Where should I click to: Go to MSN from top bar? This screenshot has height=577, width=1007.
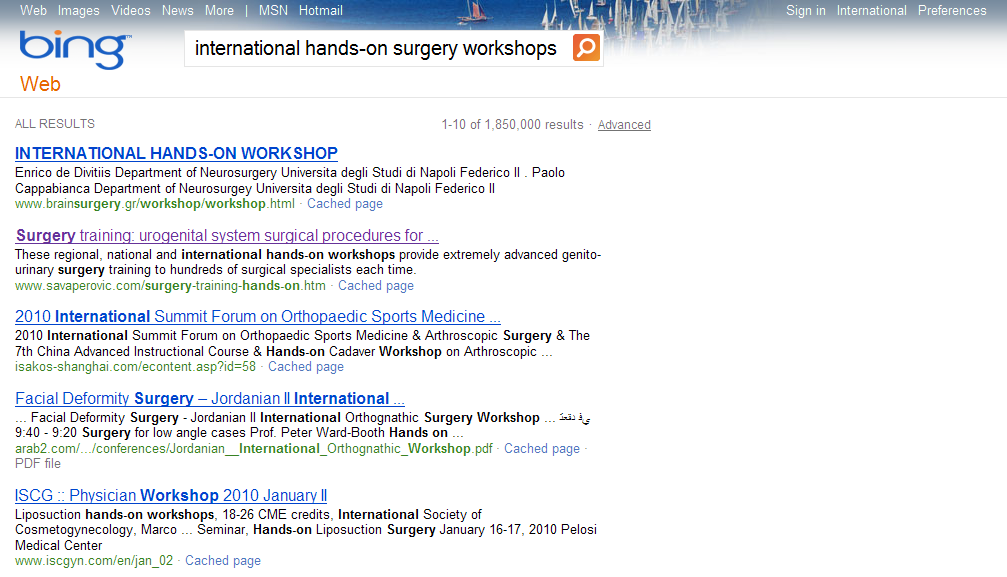pyautogui.click(x=273, y=11)
